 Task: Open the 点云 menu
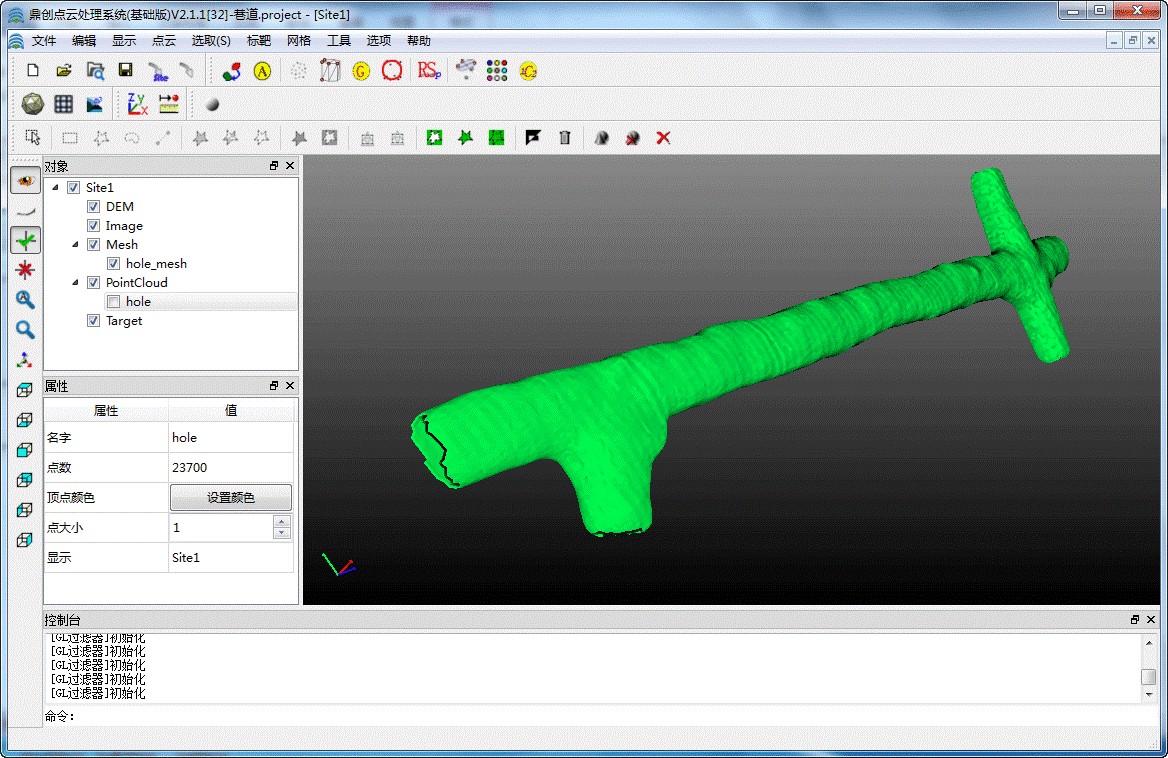(x=163, y=41)
